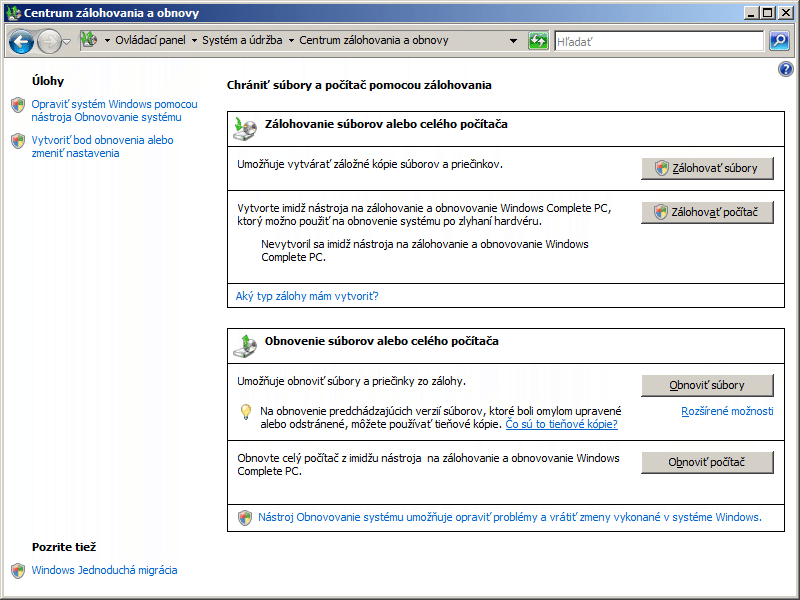Minimize the Centrum zálohovania window
Viewport: 800px width, 600px height.
point(750,13)
